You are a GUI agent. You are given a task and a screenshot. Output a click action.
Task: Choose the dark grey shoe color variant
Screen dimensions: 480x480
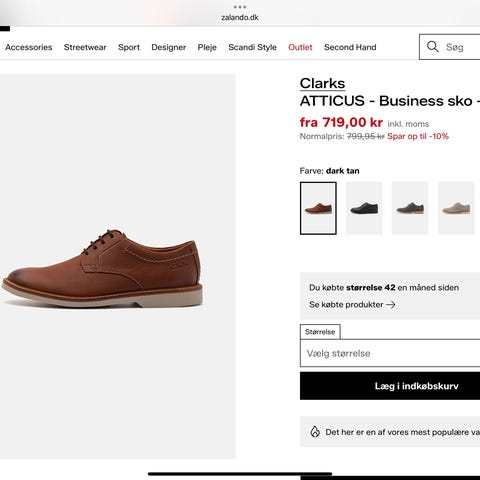[410, 208]
